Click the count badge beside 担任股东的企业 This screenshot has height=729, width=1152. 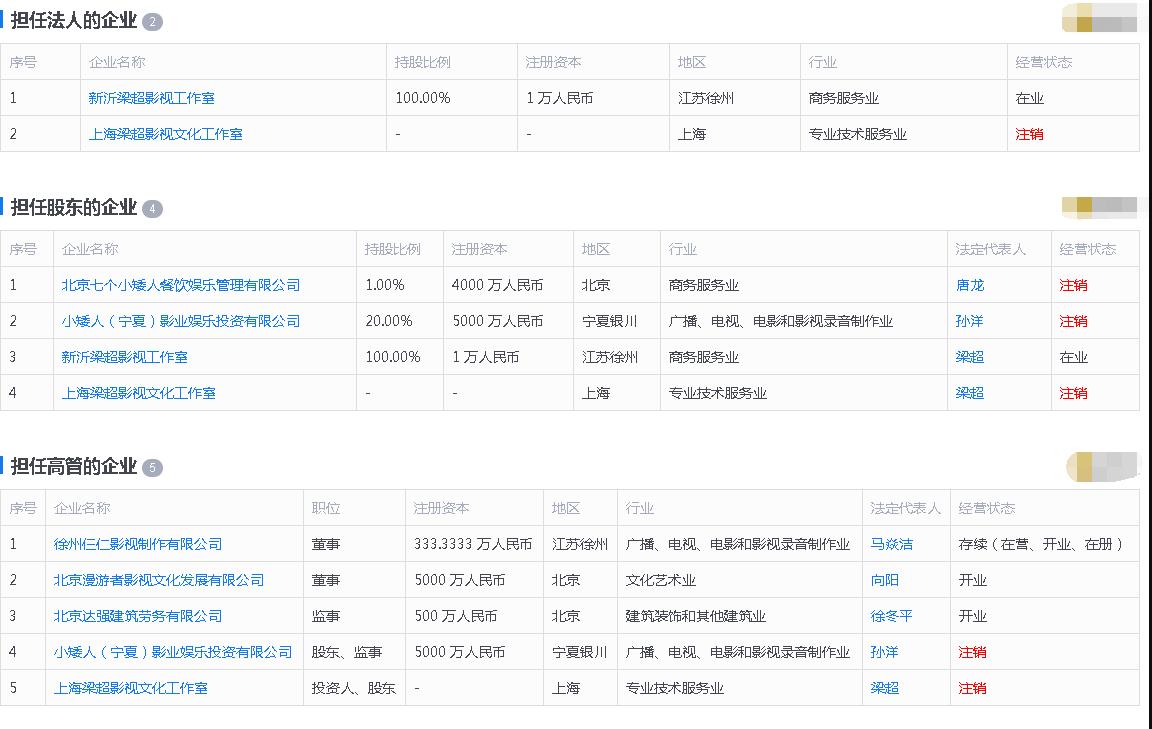[x=152, y=209]
